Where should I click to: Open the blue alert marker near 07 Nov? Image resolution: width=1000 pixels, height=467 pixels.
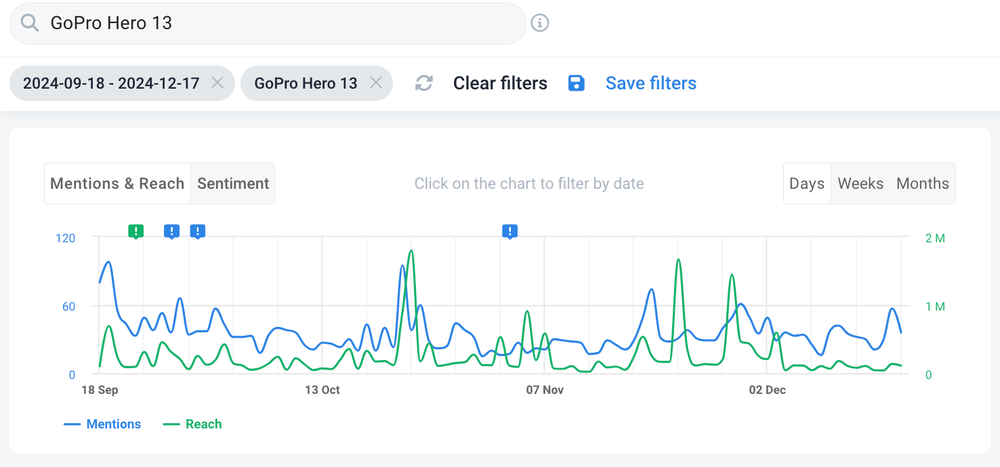[x=510, y=232]
